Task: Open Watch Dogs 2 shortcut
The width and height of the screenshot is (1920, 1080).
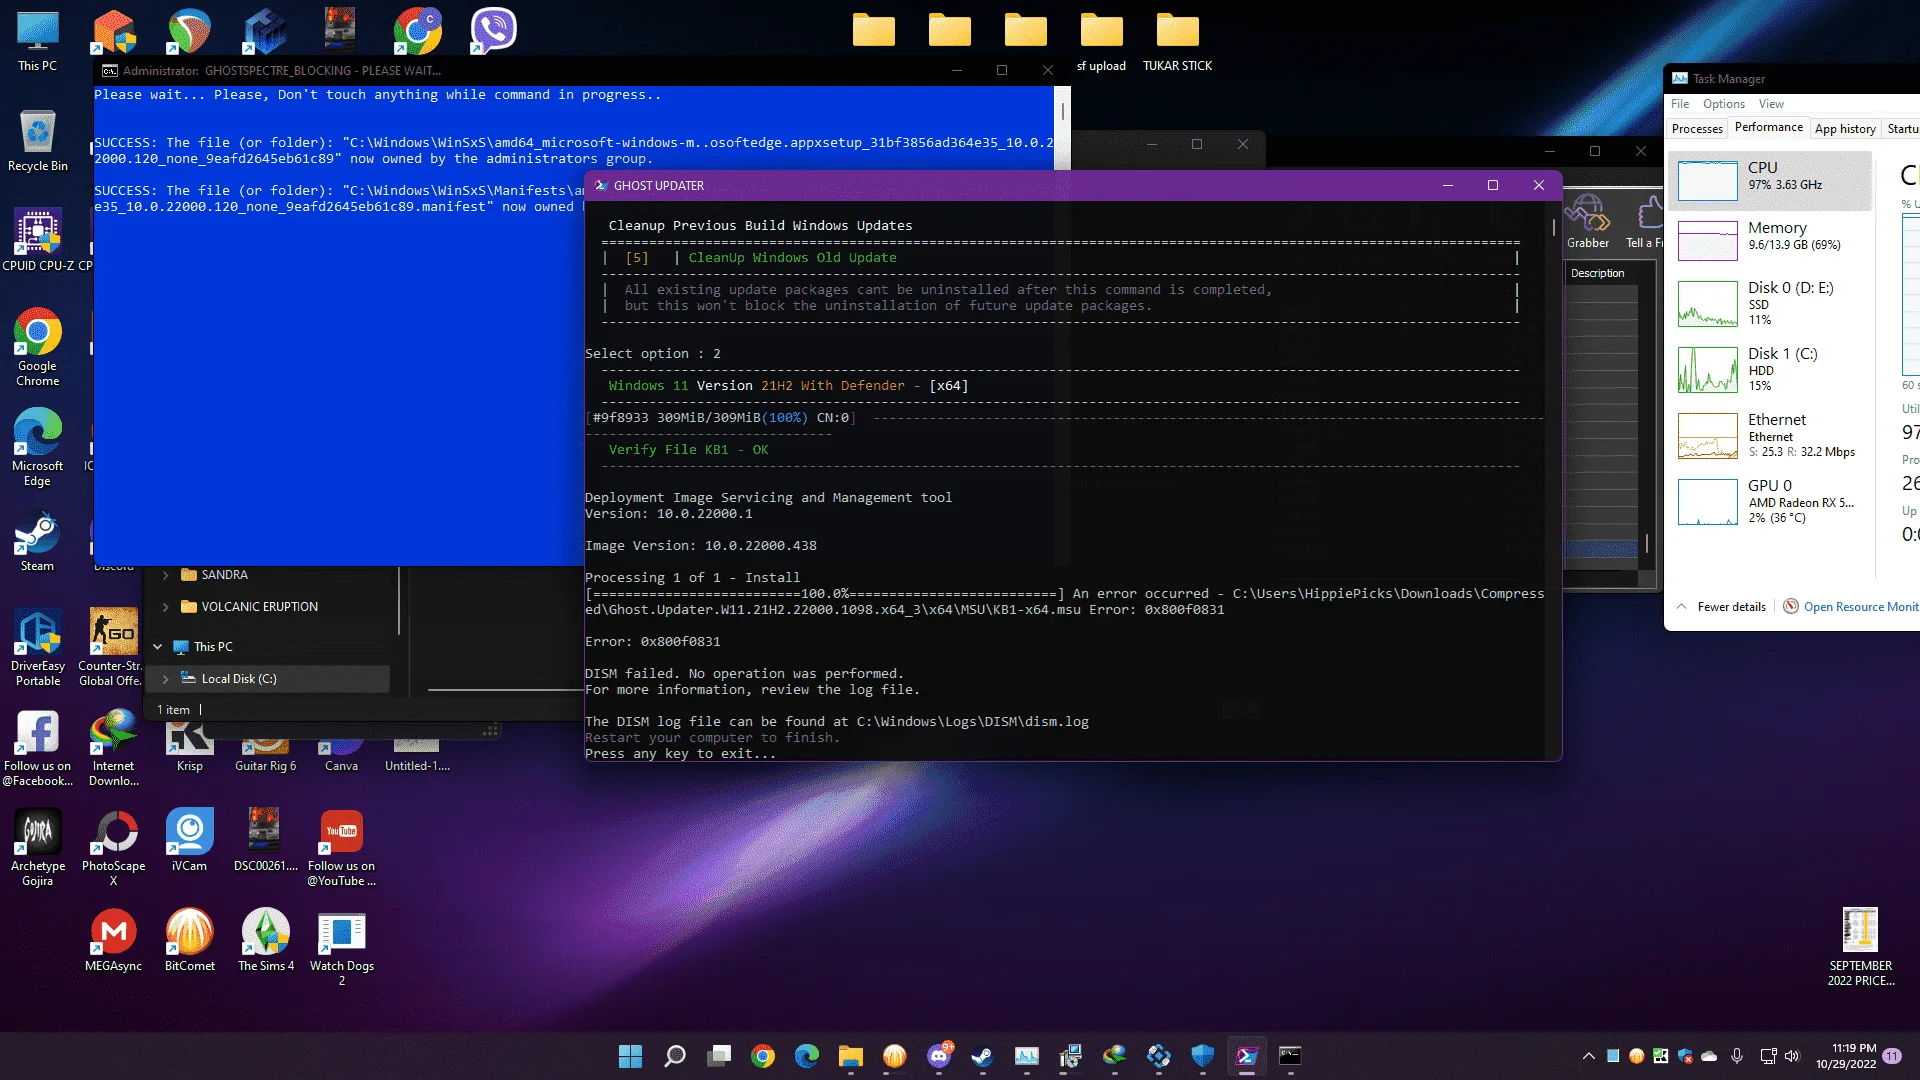Action: [x=341, y=947]
